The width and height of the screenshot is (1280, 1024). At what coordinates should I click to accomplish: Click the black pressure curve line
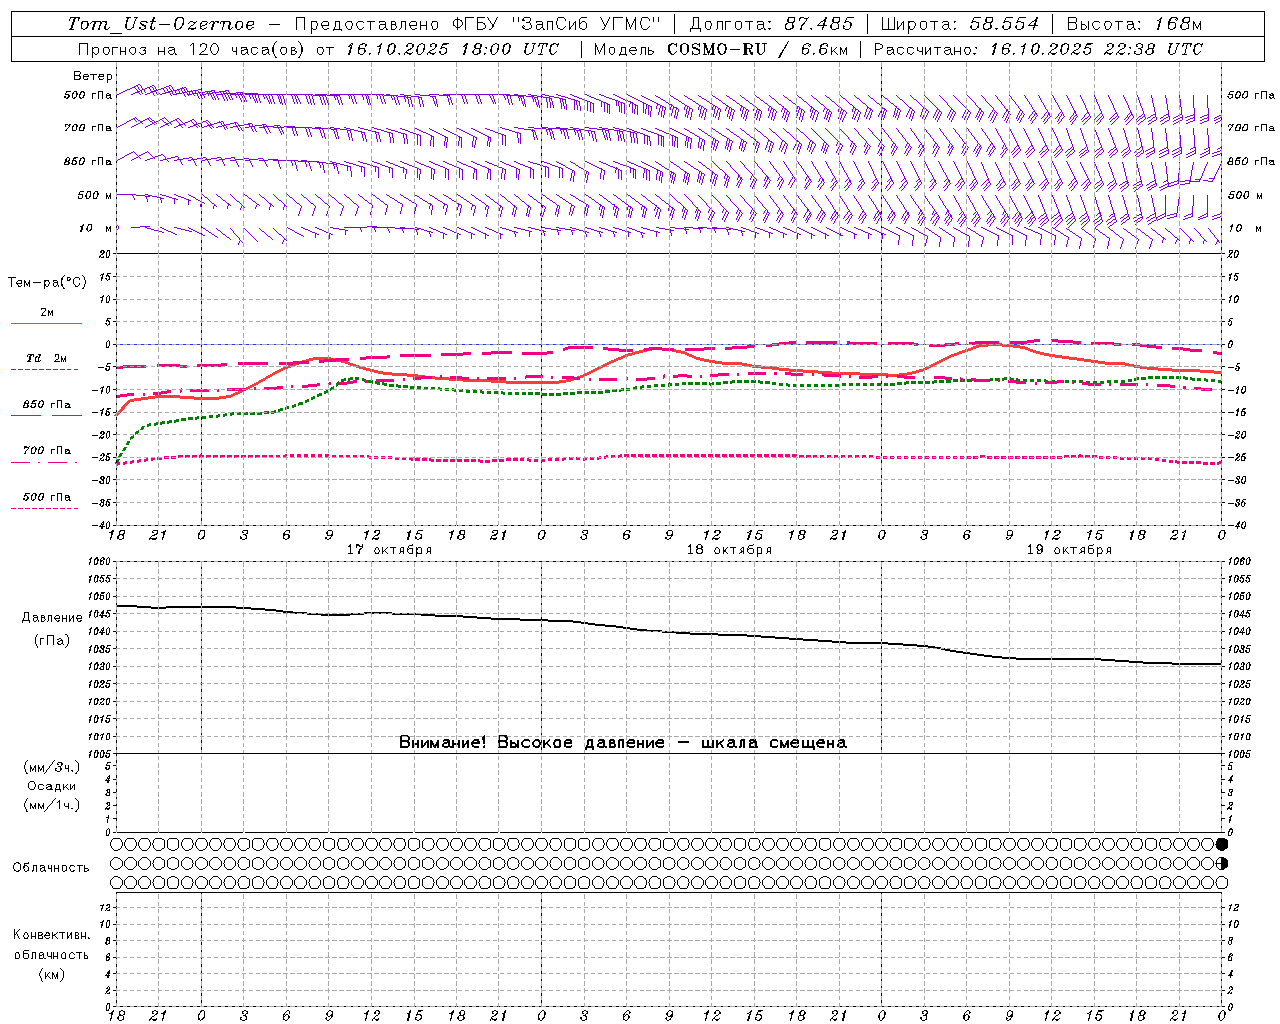pos(668,632)
